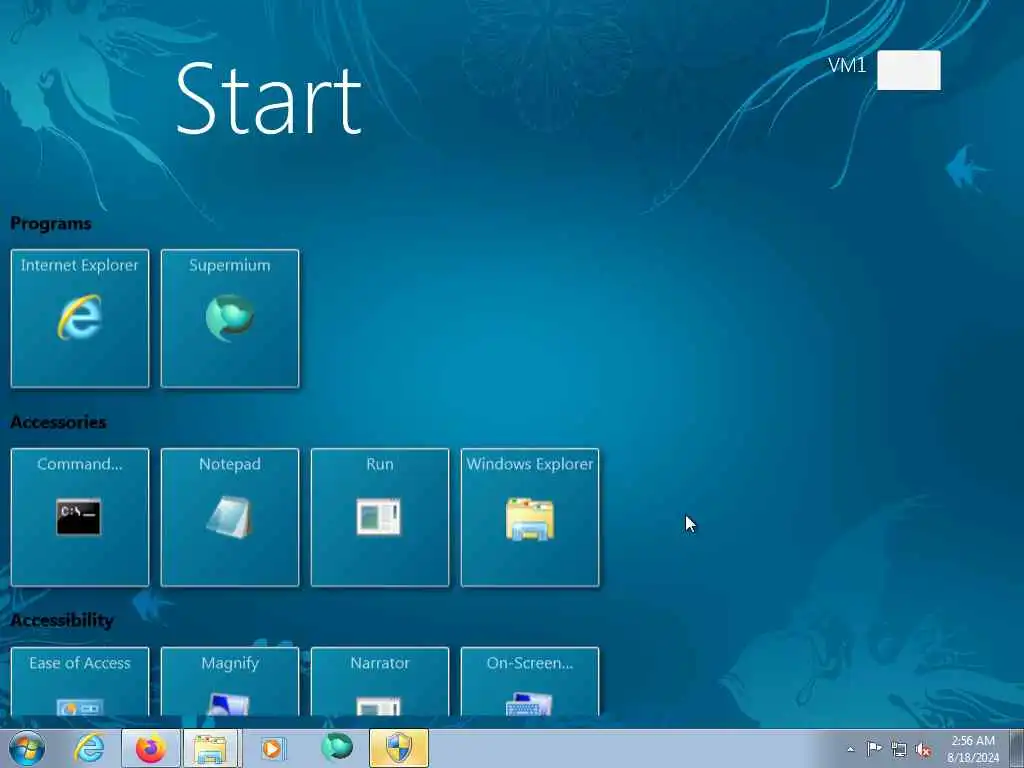This screenshot has width=1024, height=768.
Task: Launch Windows Media Player from taskbar
Action: [274, 748]
